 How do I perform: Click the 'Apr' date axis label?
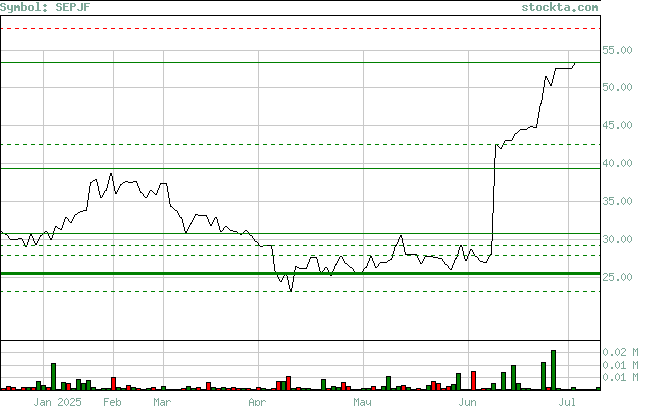(257, 402)
